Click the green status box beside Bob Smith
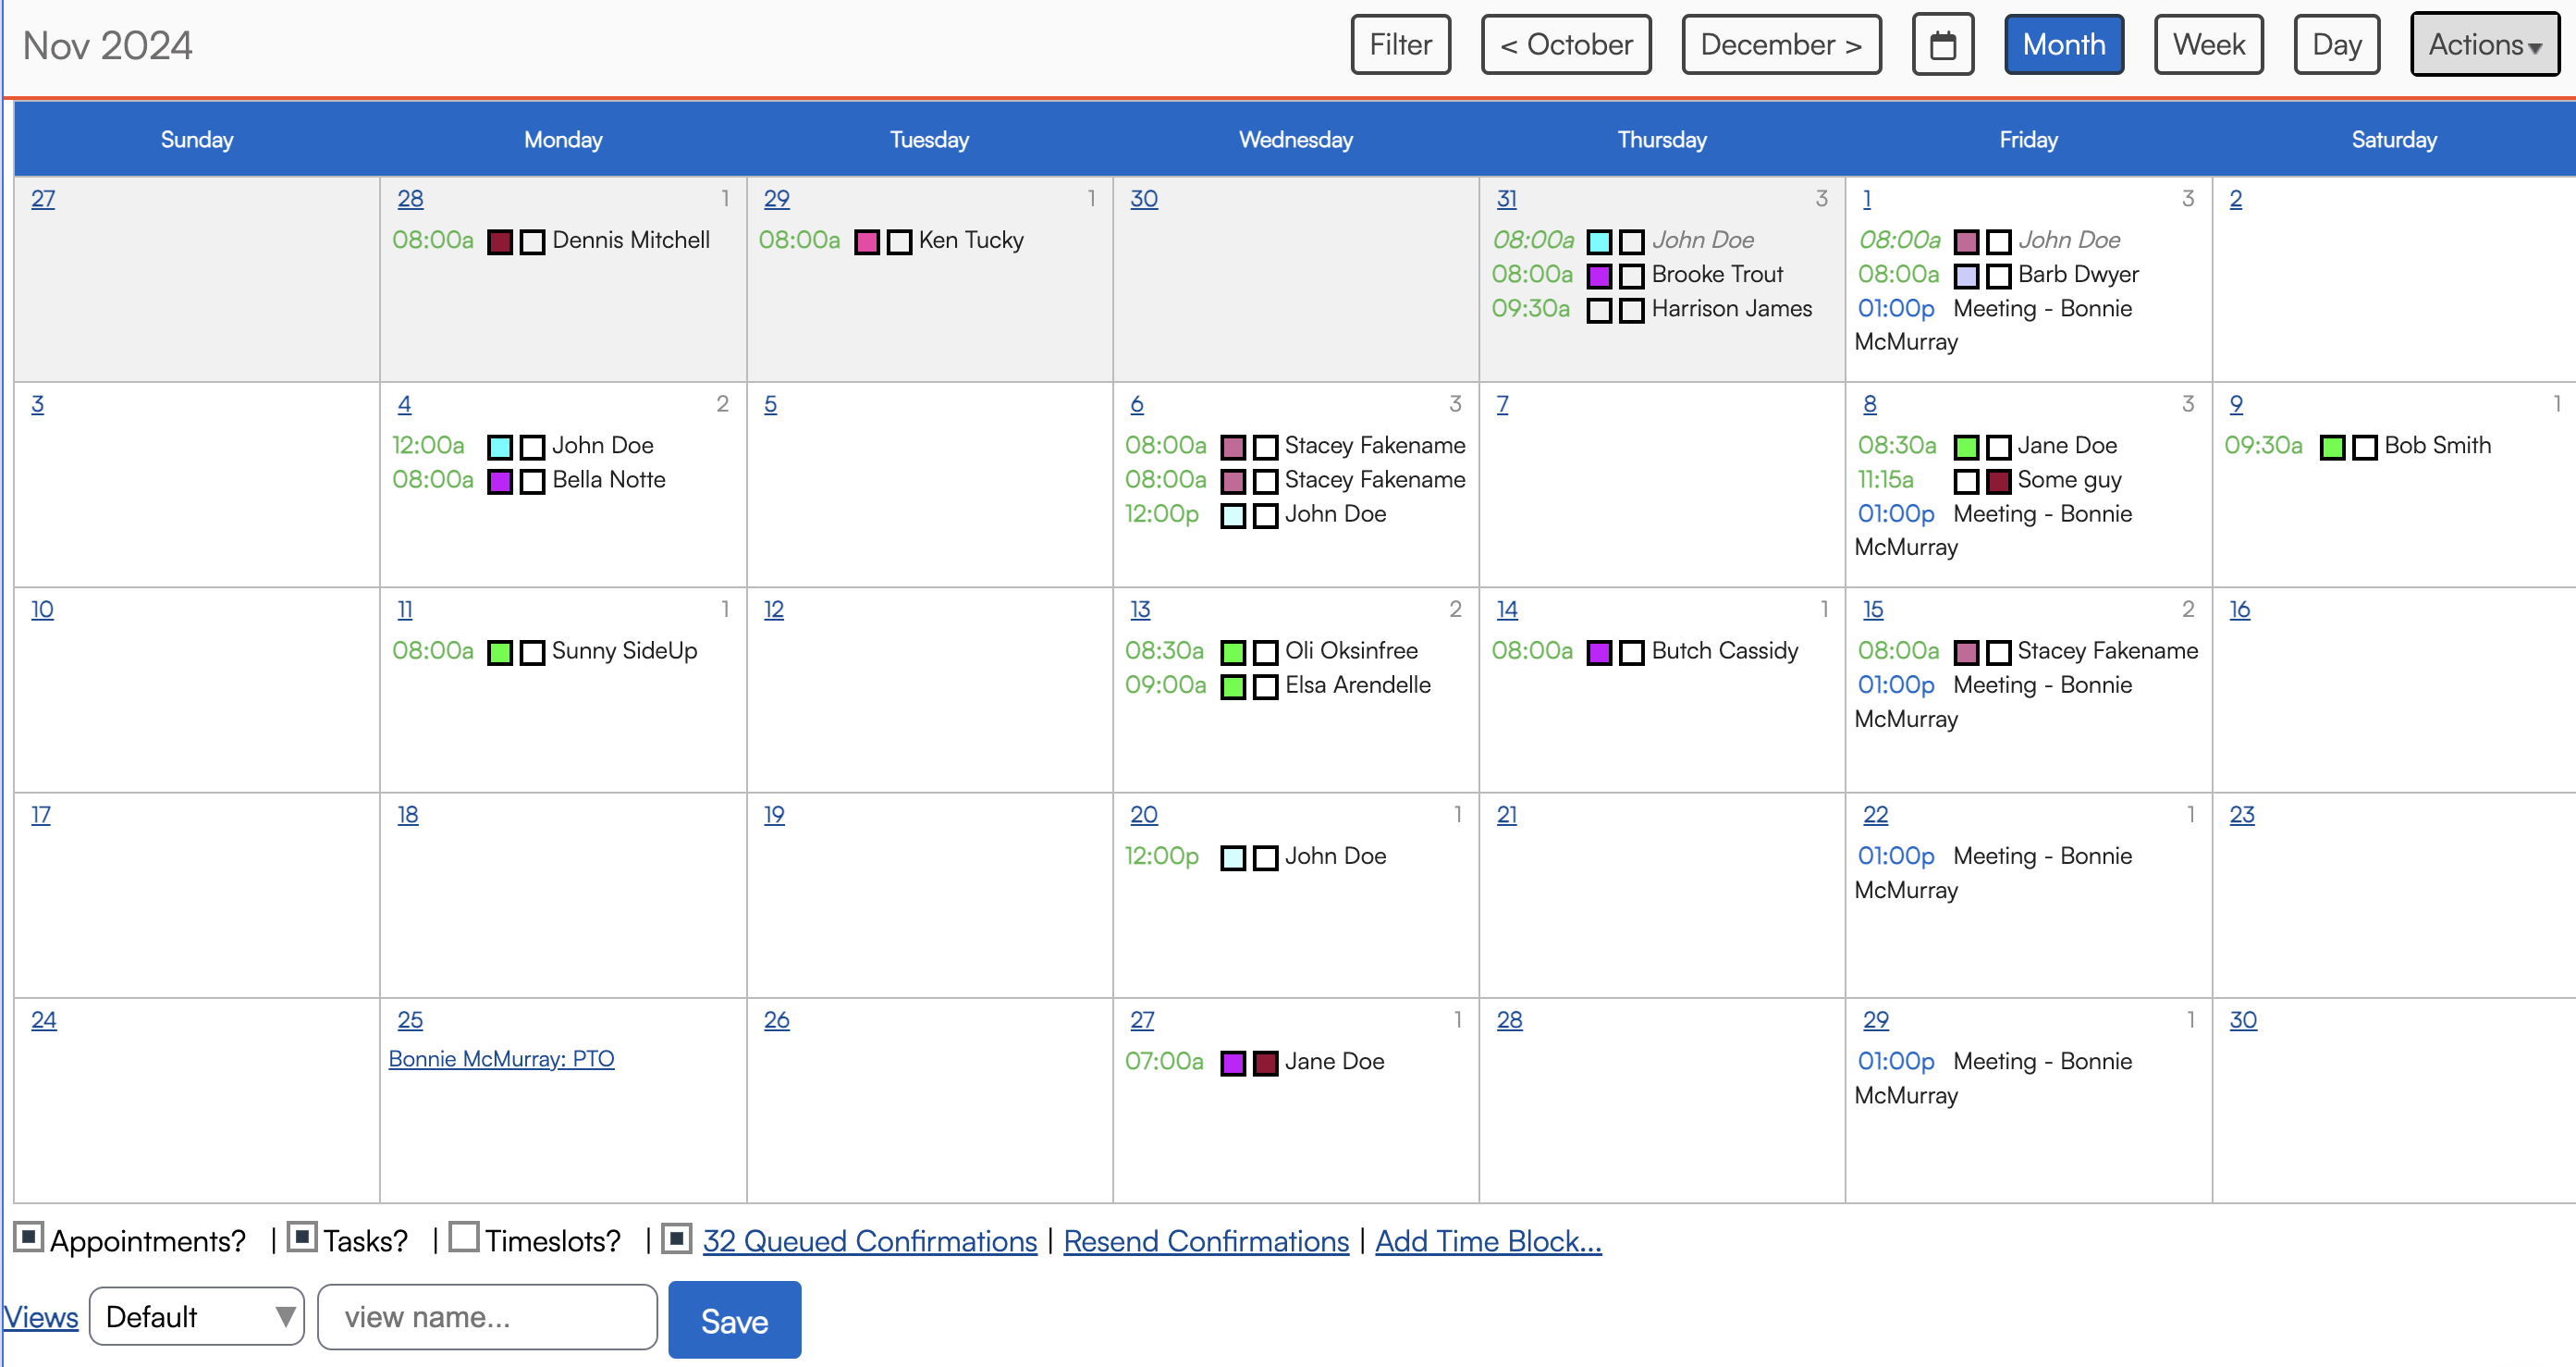The width and height of the screenshot is (2576, 1367). click(2332, 447)
